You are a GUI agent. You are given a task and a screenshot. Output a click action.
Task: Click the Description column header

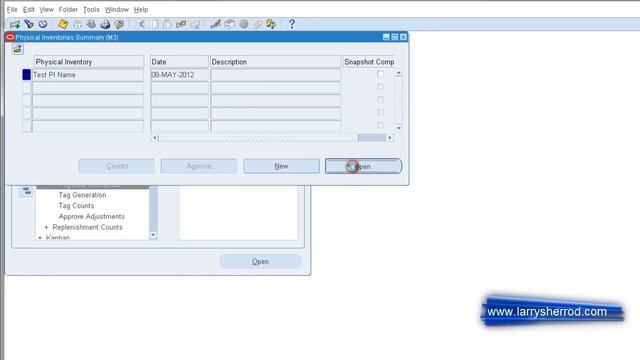pos(276,62)
